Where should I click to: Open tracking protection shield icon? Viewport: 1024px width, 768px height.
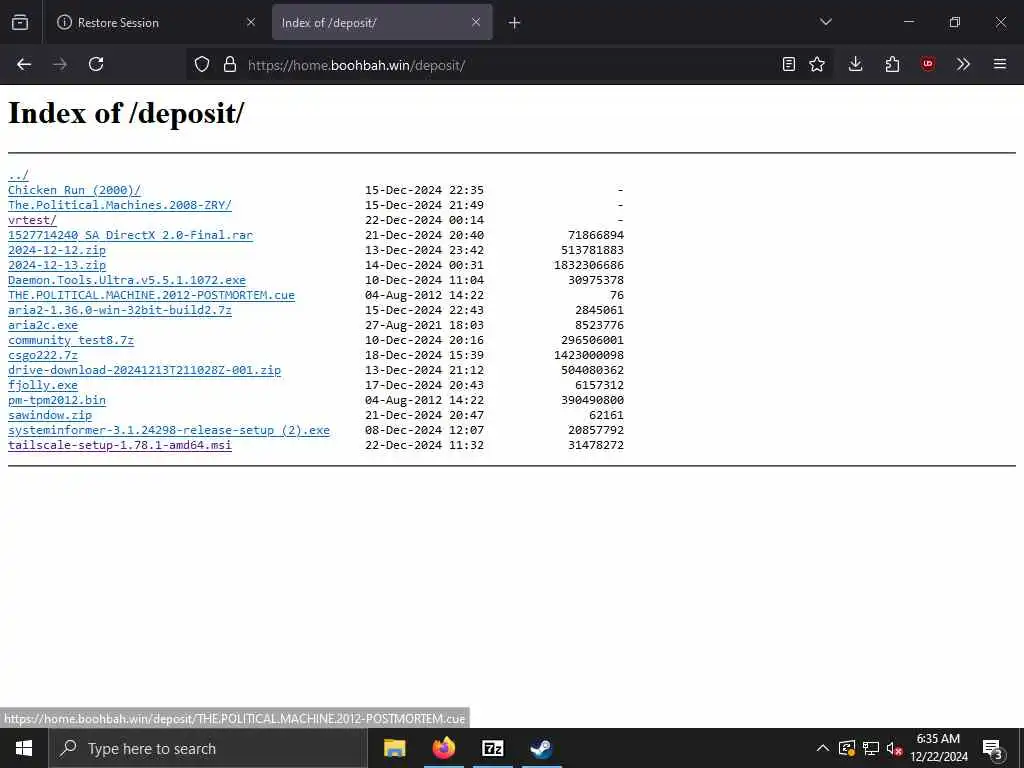(202, 64)
